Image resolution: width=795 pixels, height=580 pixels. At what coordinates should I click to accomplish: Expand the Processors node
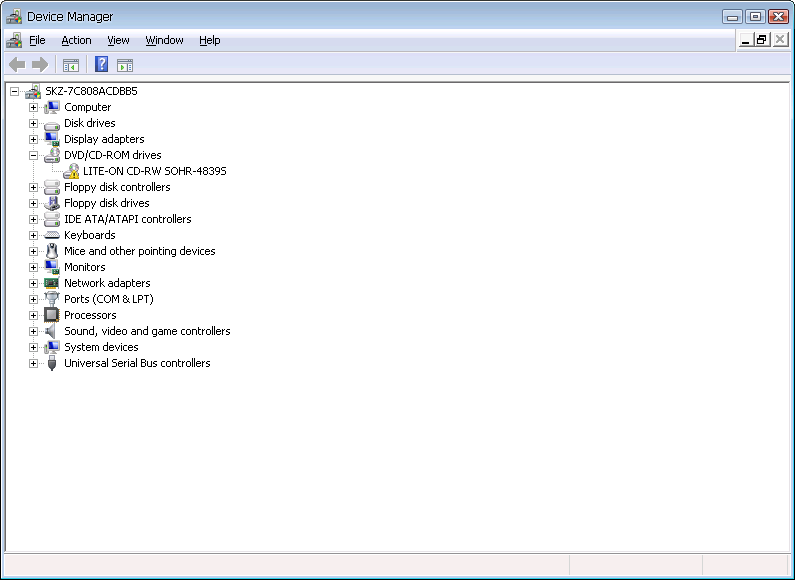click(33, 315)
